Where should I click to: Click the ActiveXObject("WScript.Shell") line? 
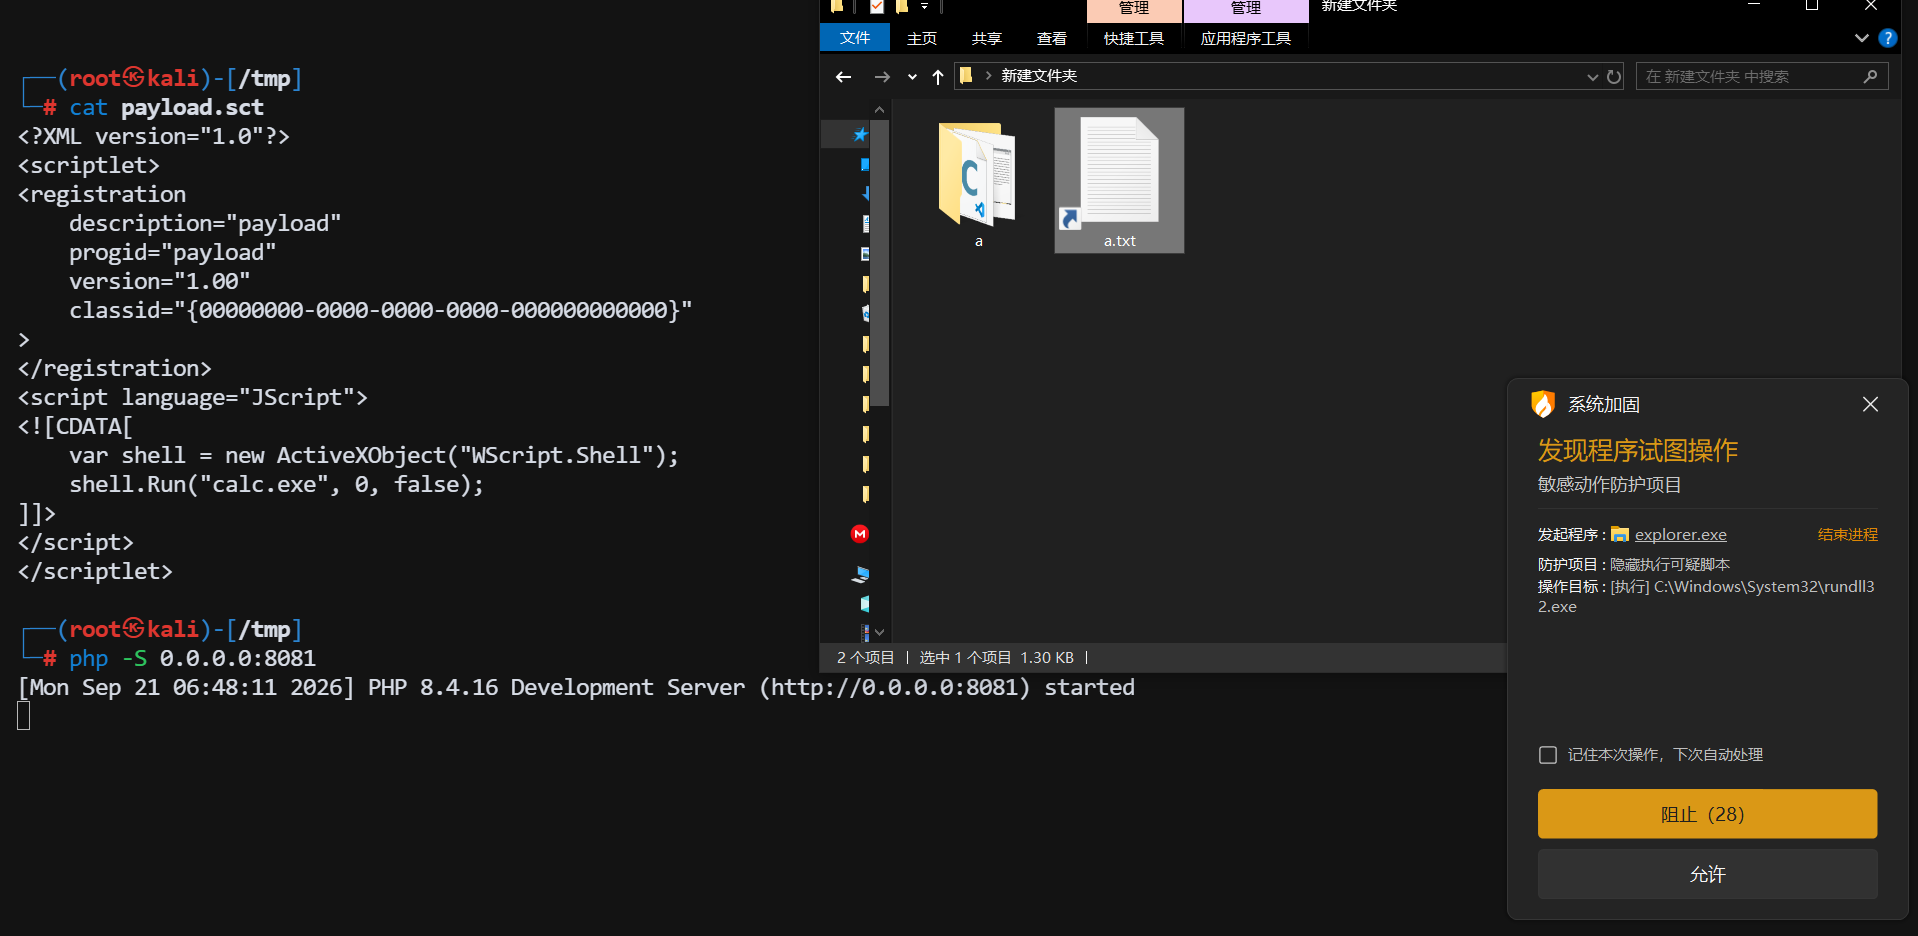click(x=374, y=456)
